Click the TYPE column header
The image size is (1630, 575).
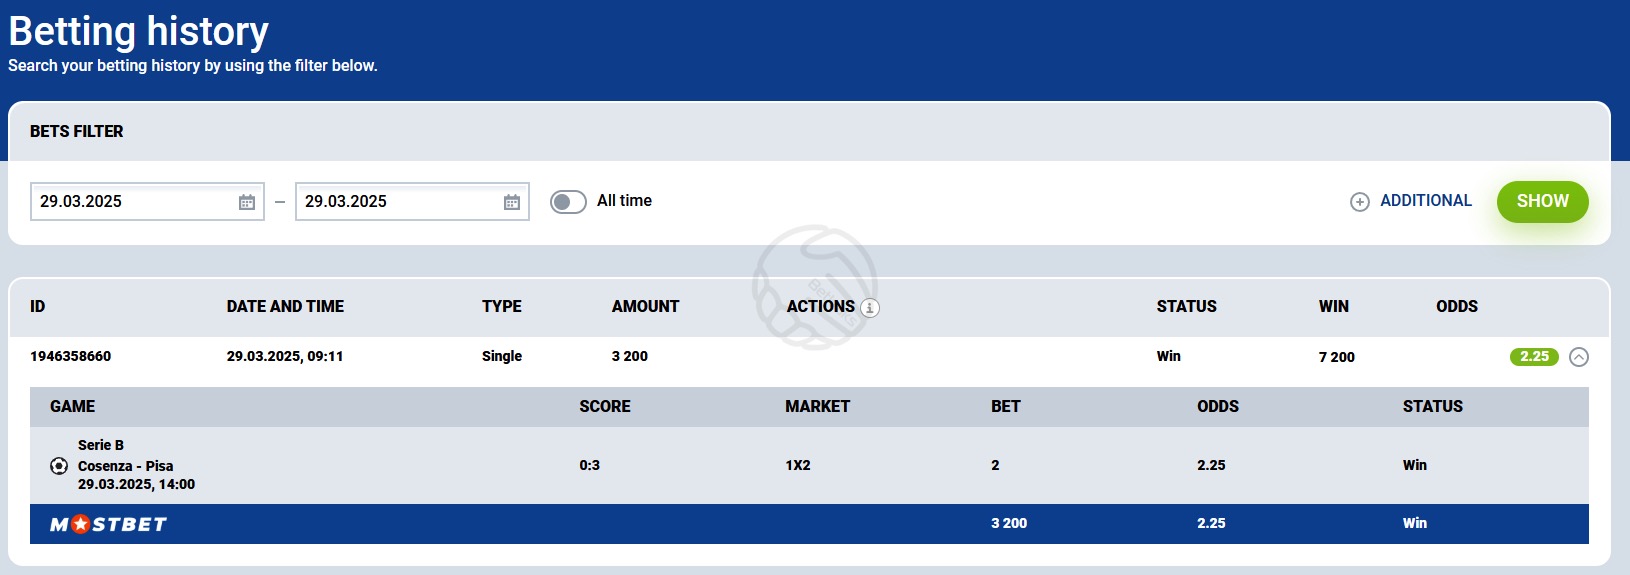502,307
